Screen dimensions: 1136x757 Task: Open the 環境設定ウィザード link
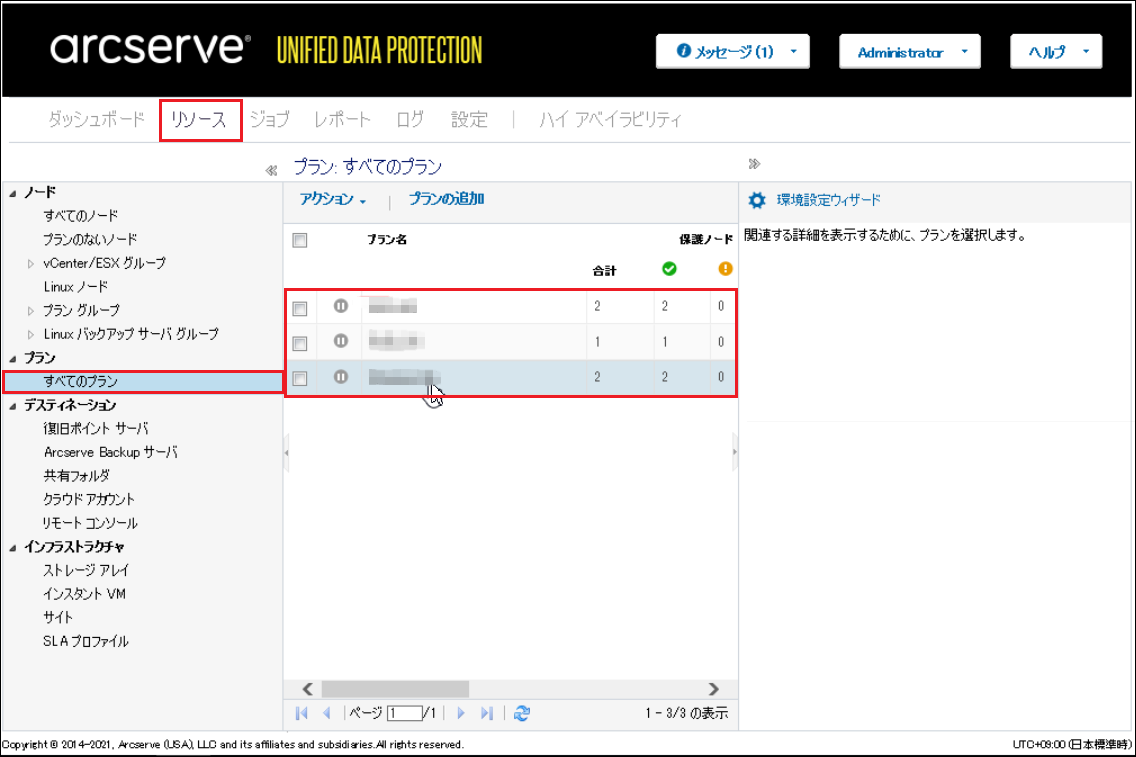[829, 200]
